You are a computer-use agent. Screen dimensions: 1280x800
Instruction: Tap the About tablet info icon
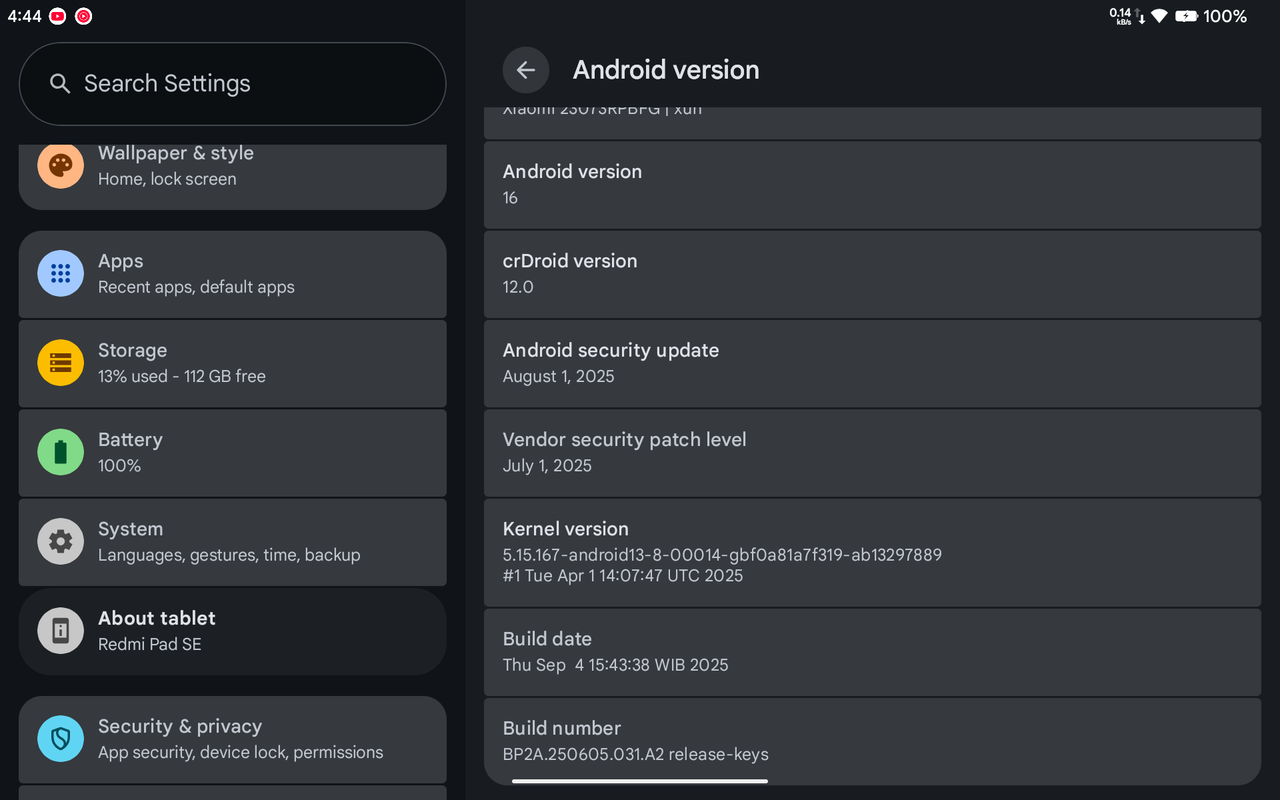tap(60, 631)
